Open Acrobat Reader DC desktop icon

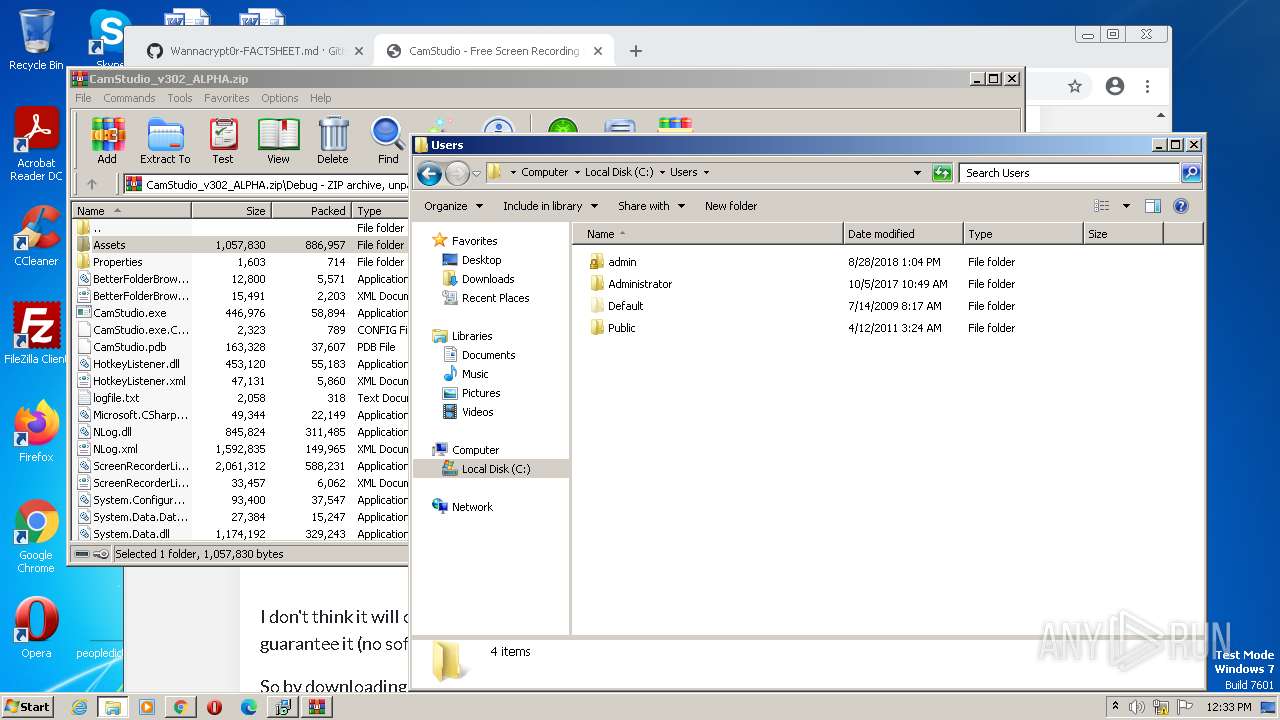pos(37,145)
